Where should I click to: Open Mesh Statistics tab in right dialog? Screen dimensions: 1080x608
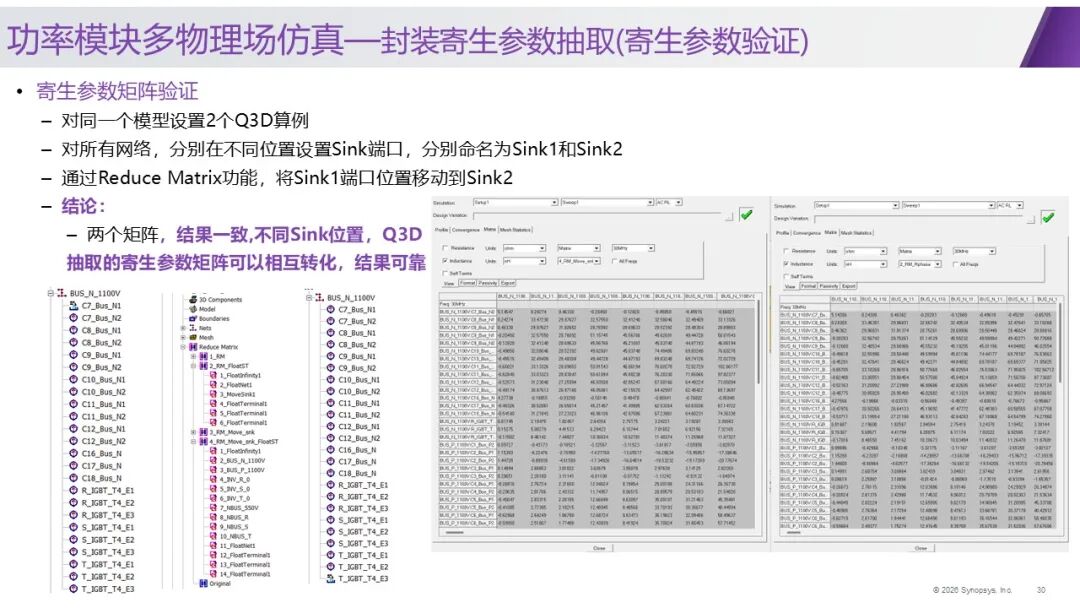[x=856, y=233]
